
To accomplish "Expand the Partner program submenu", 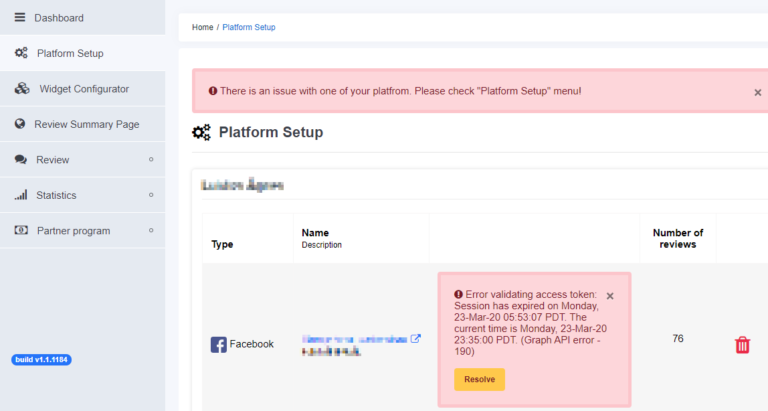I will click(151, 231).
